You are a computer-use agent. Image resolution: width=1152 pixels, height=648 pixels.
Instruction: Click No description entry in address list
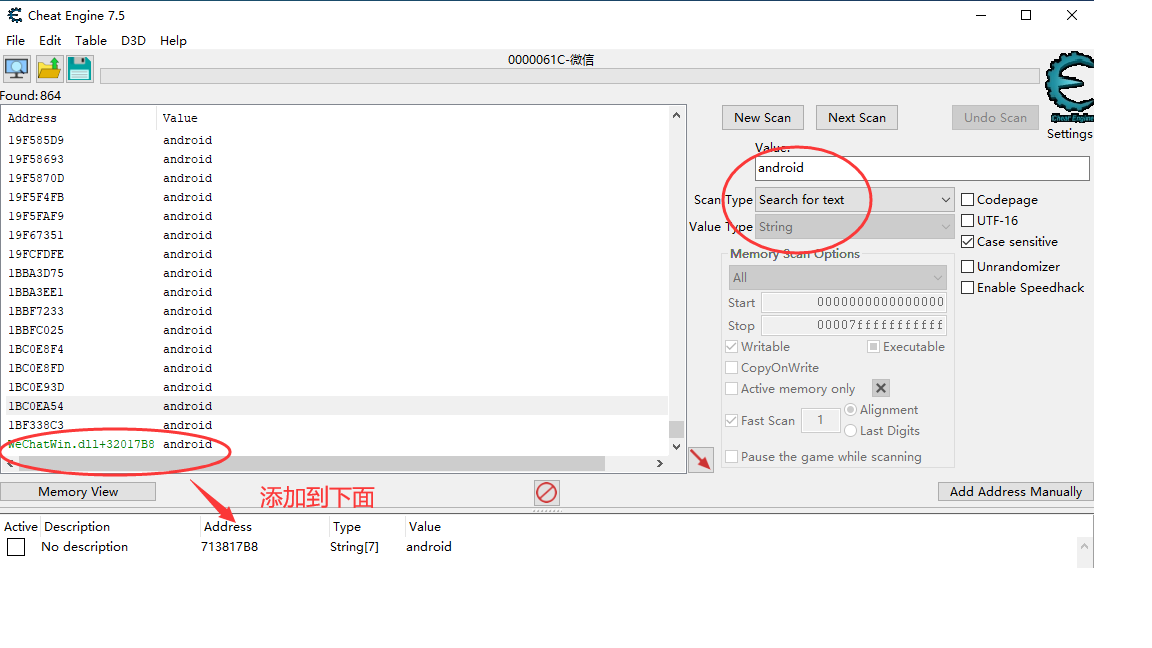click(84, 547)
